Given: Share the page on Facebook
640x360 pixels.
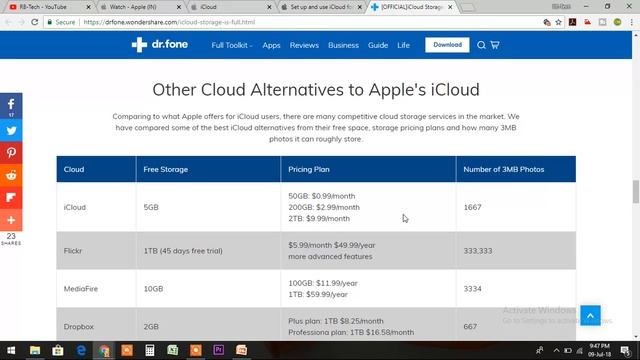Looking at the screenshot, I should pos(11,106).
